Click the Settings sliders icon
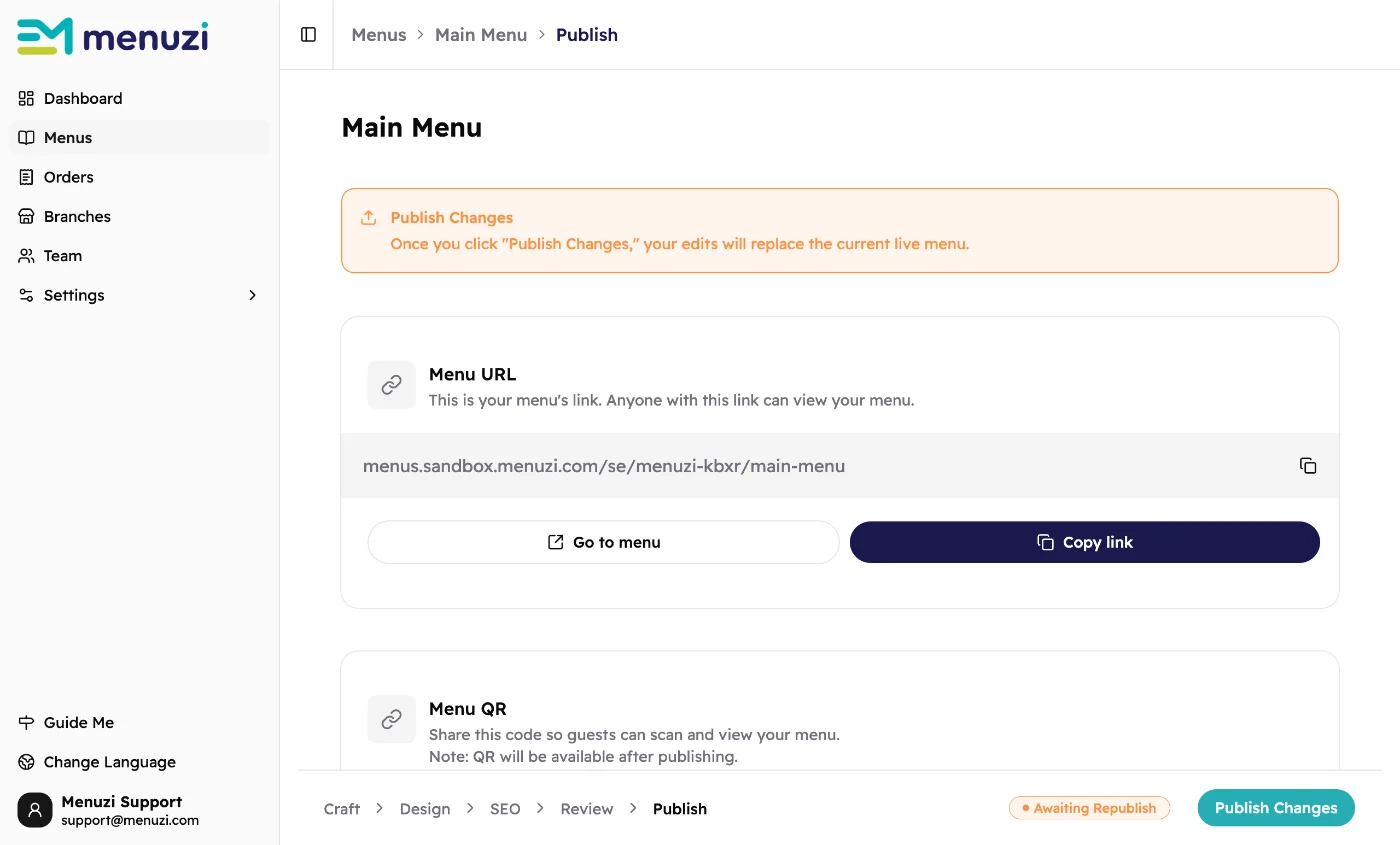 tap(27, 295)
